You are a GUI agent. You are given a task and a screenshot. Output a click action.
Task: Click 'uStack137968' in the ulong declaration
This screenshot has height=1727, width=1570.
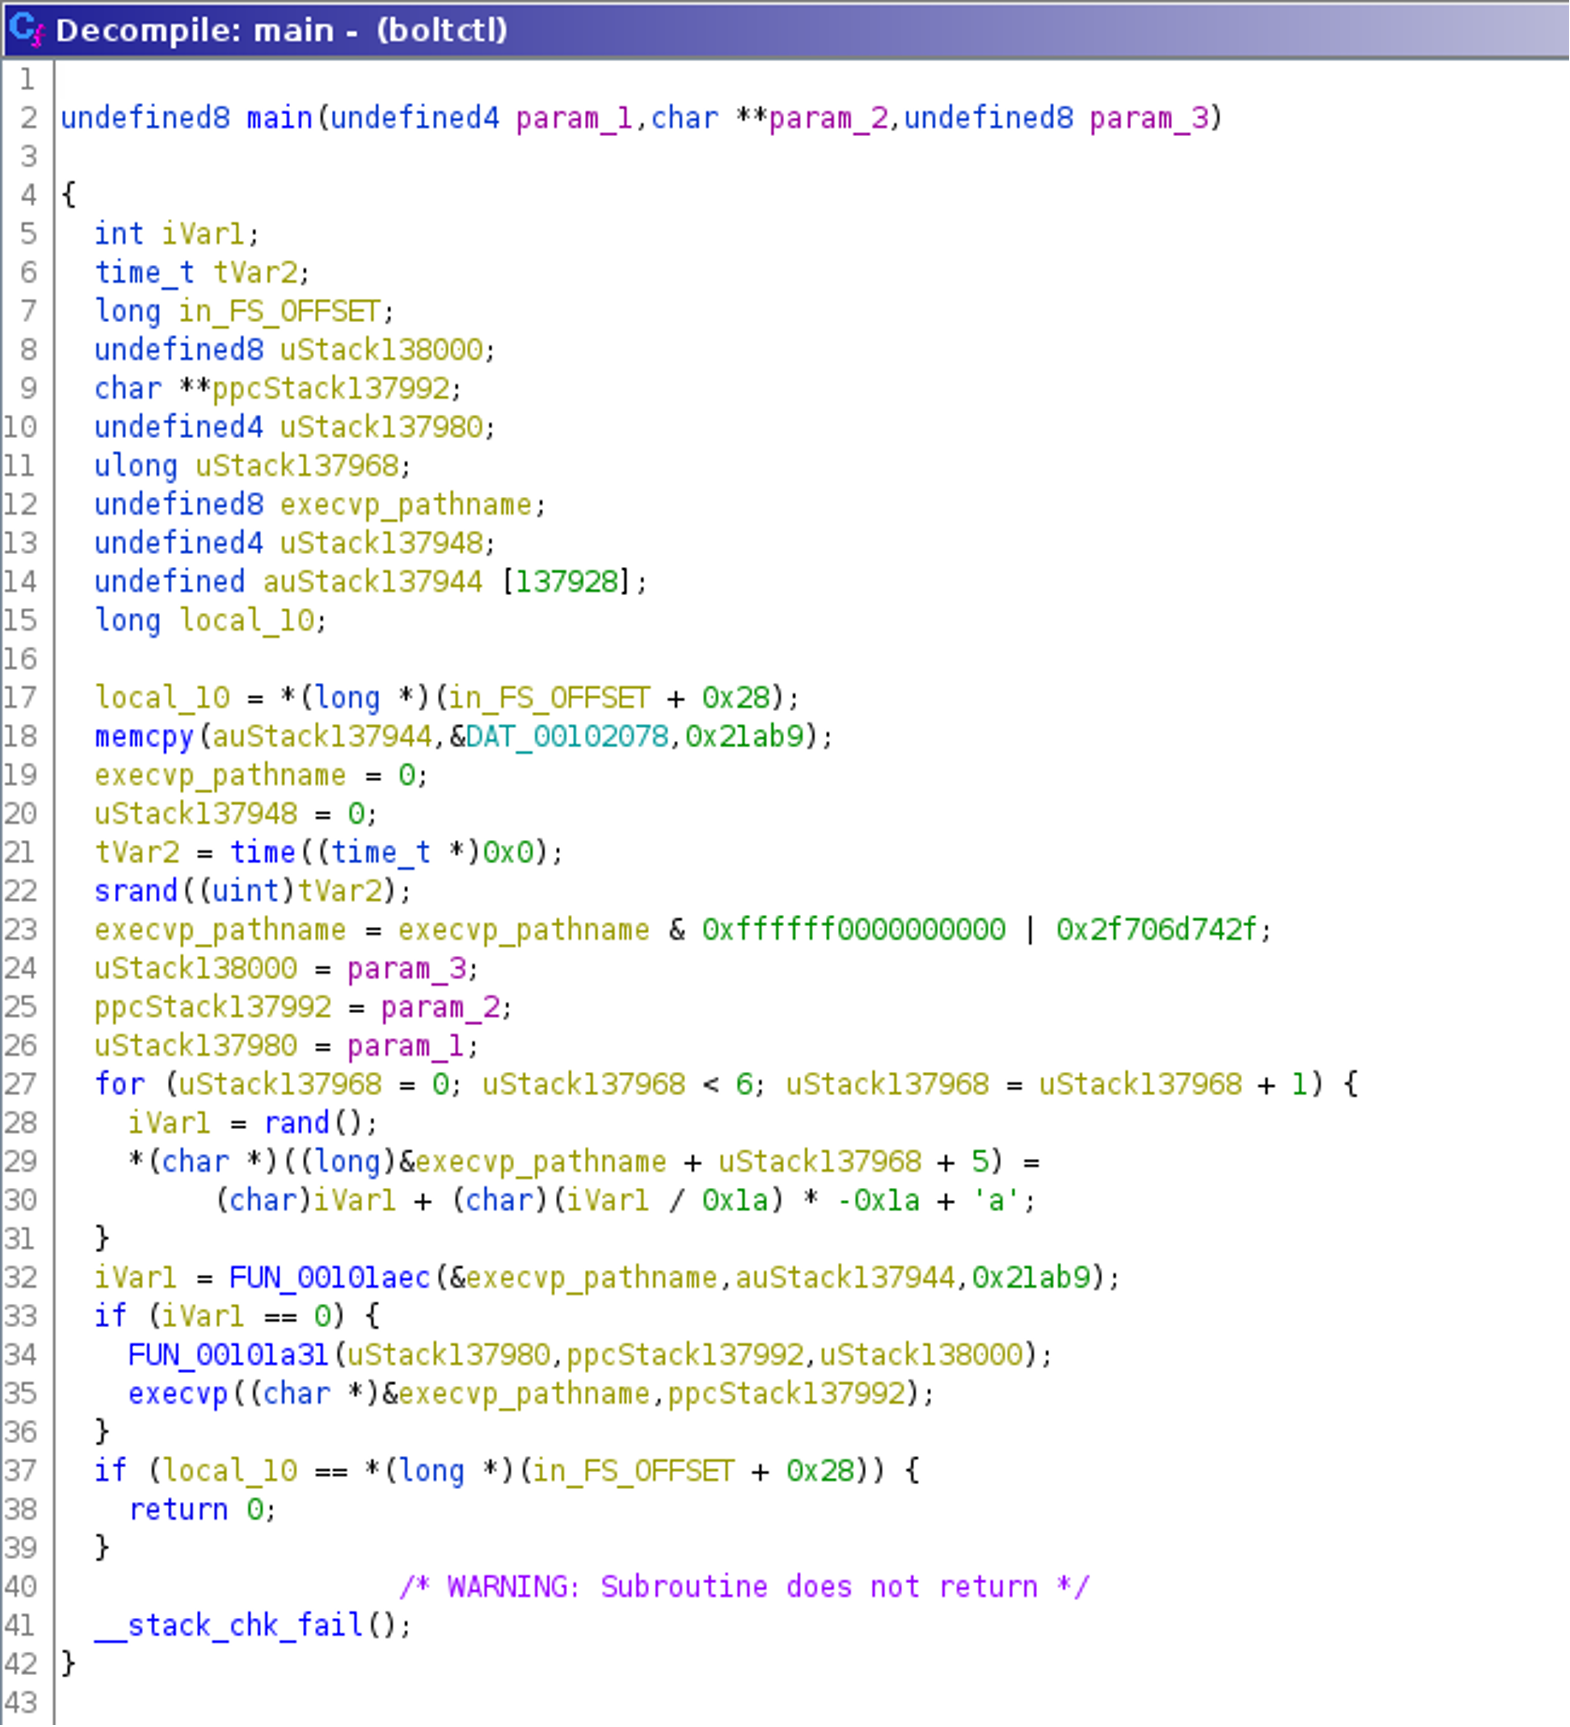(297, 466)
